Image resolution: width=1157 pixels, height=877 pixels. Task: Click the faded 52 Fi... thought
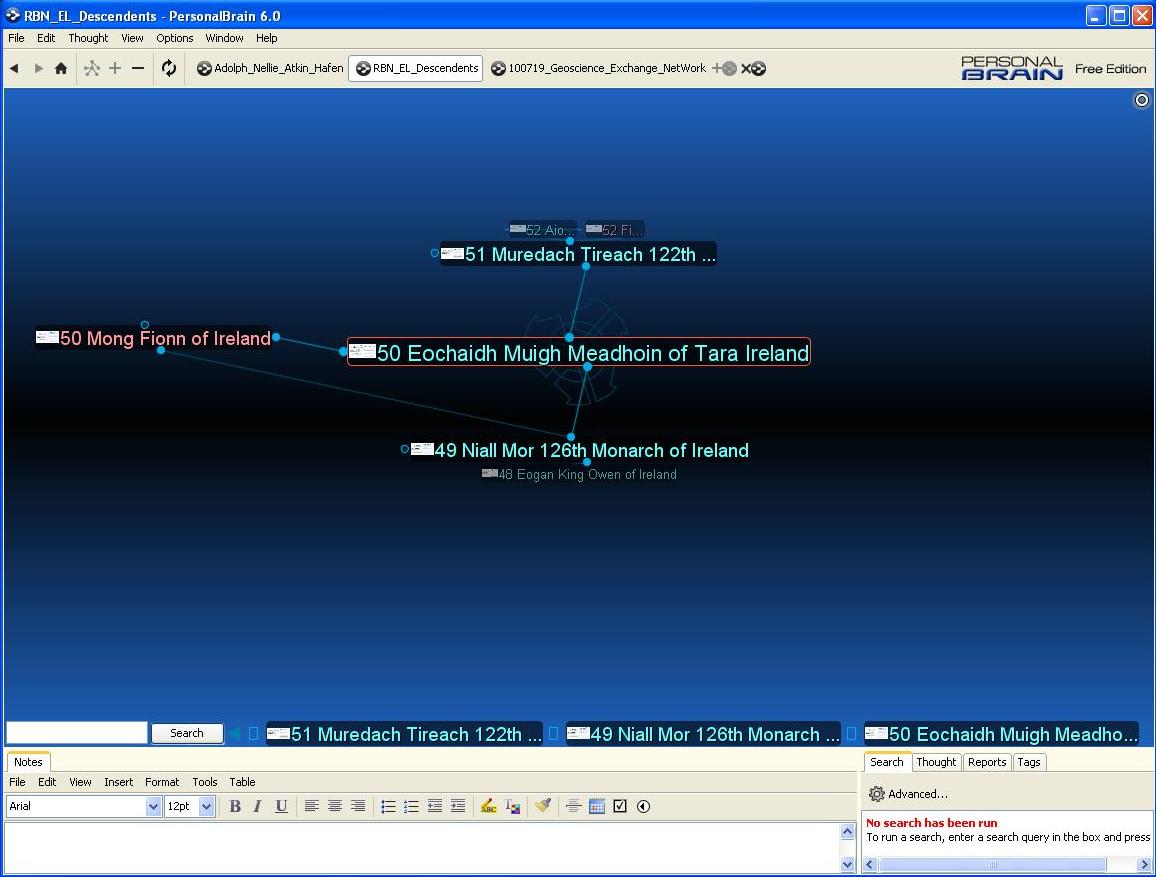tap(615, 230)
